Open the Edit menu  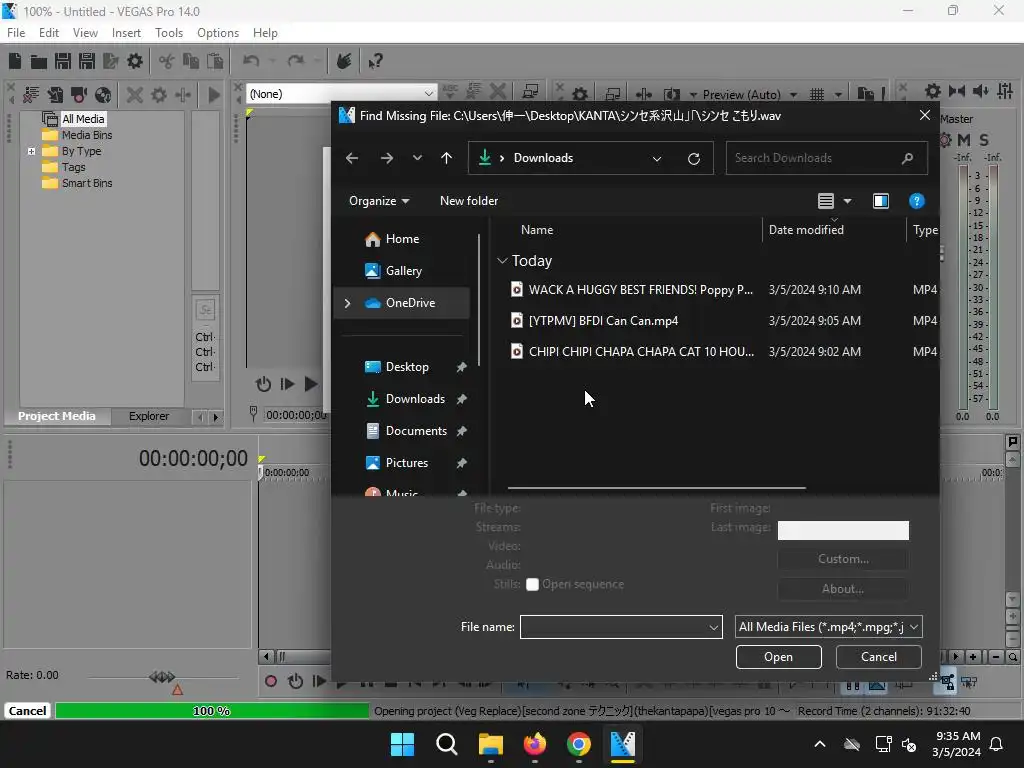click(48, 33)
